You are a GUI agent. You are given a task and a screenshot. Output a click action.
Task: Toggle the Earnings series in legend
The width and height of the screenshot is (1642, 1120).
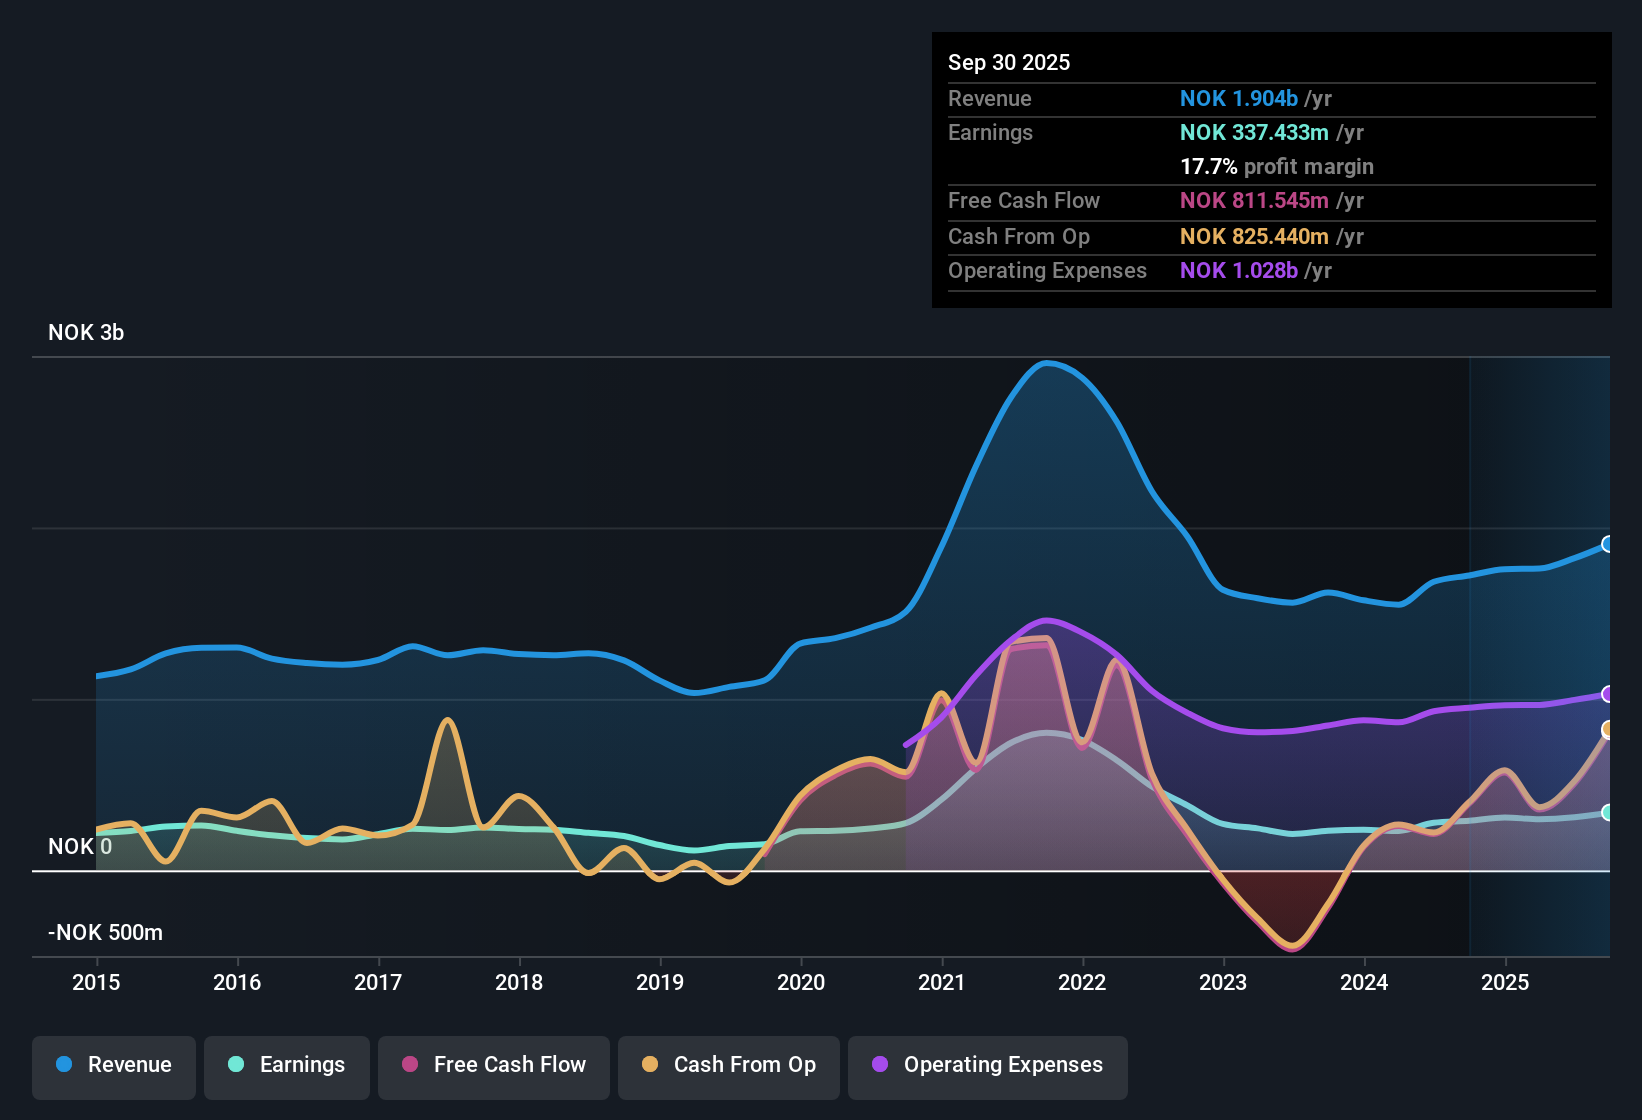coord(287,1065)
